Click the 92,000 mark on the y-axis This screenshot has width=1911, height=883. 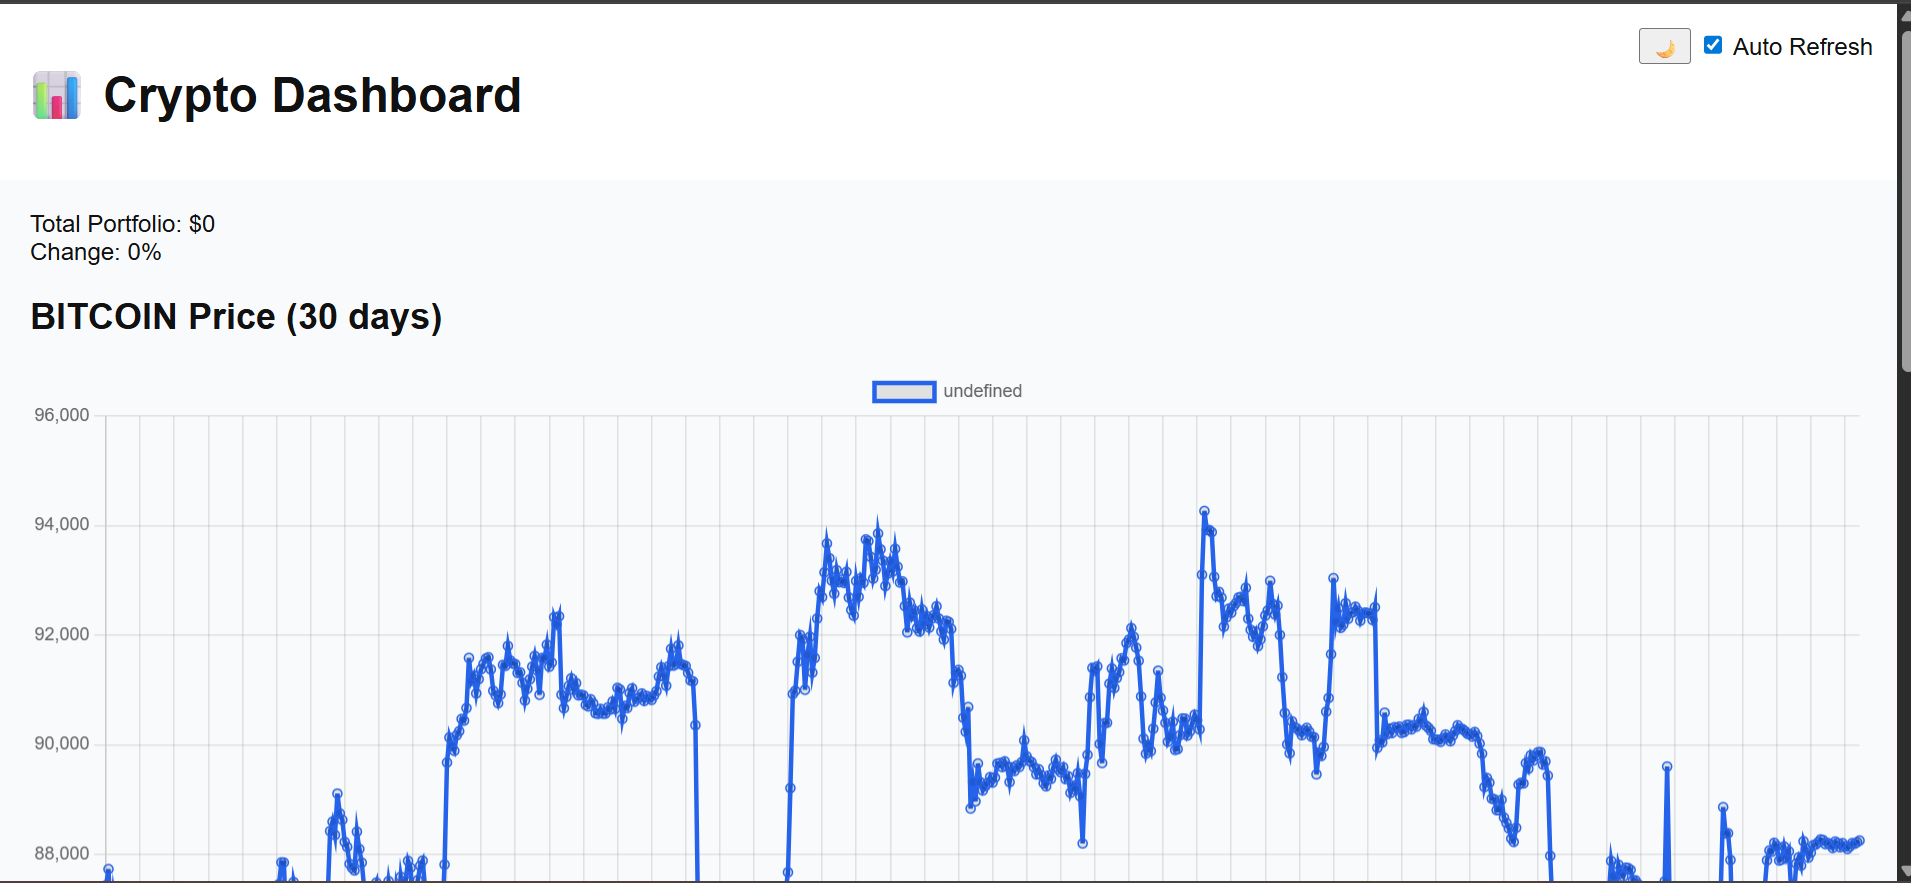(x=61, y=633)
